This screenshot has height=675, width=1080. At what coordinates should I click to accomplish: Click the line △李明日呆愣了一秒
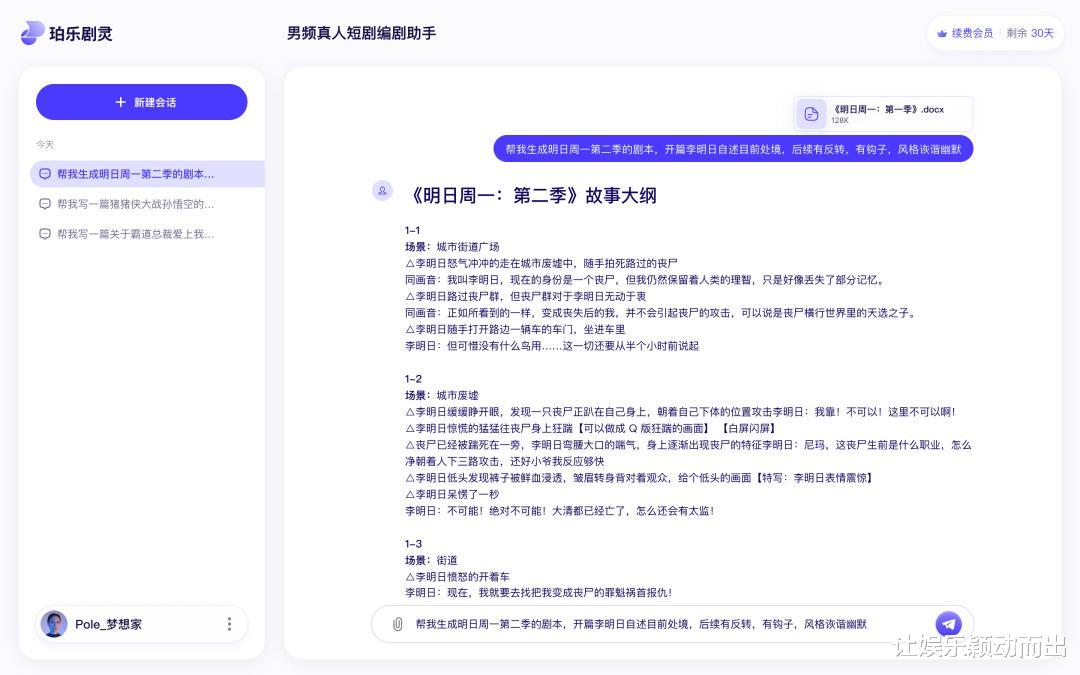452,495
